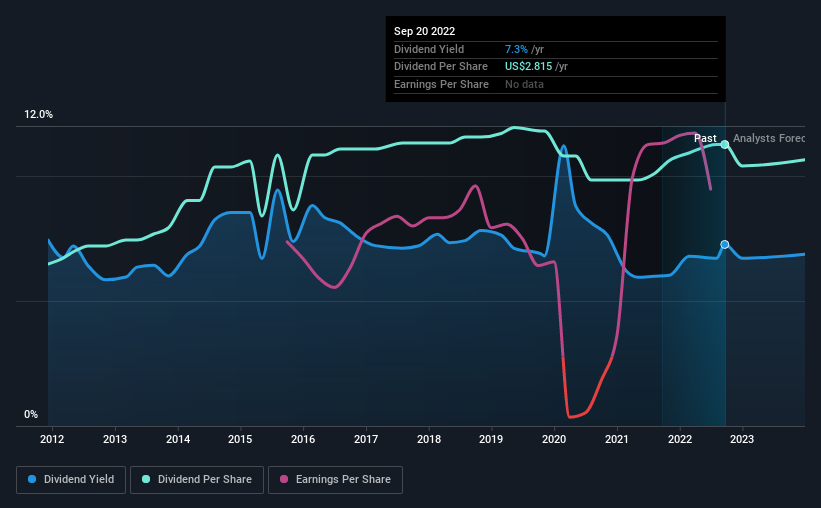Image resolution: width=821 pixels, height=508 pixels.
Task: Toggle the Dividend Per Share legend button
Action: coord(197,480)
